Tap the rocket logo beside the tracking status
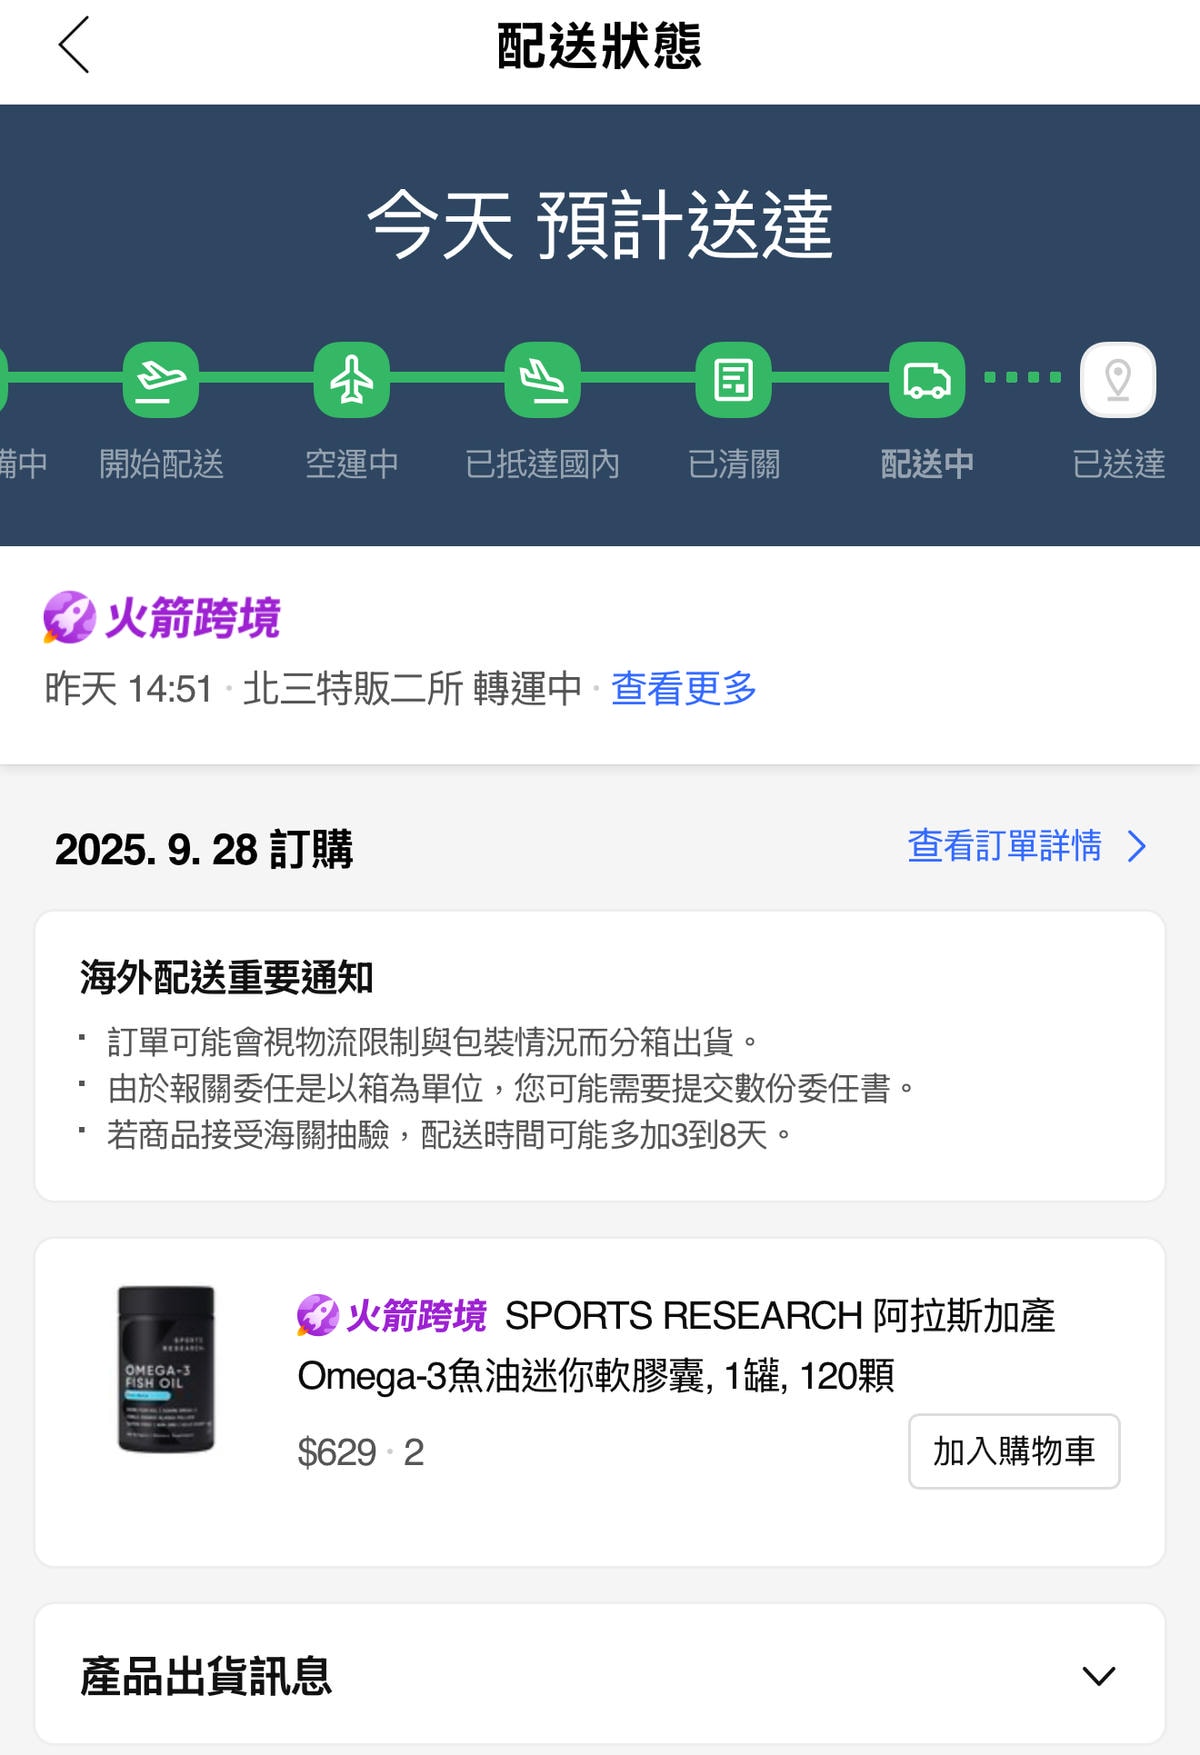 click(69, 617)
